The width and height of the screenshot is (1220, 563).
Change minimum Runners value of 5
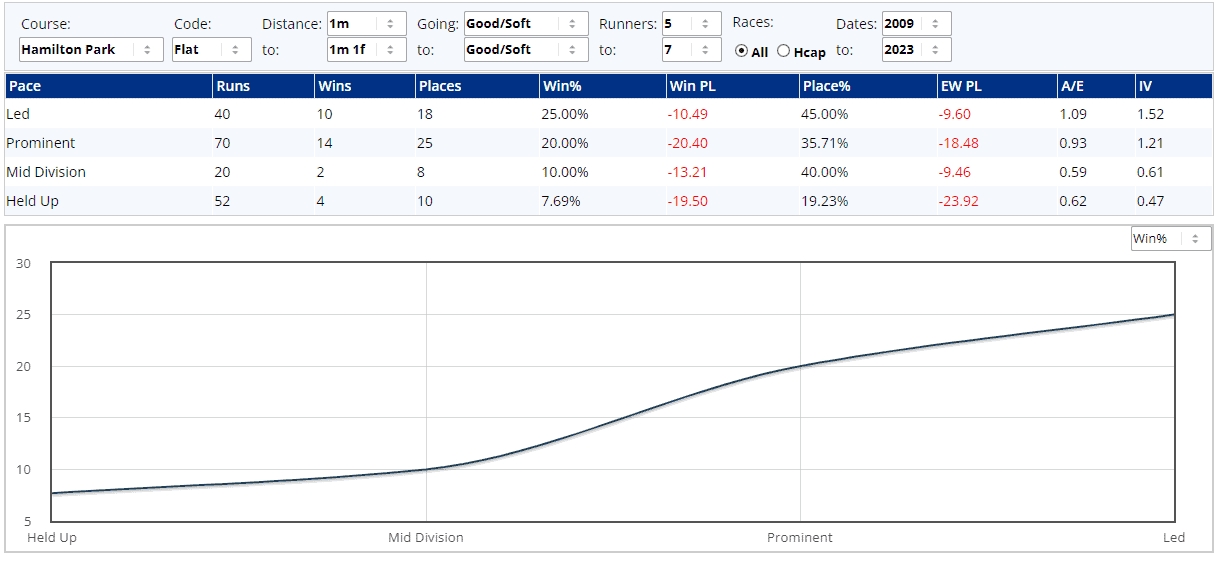point(691,24)
